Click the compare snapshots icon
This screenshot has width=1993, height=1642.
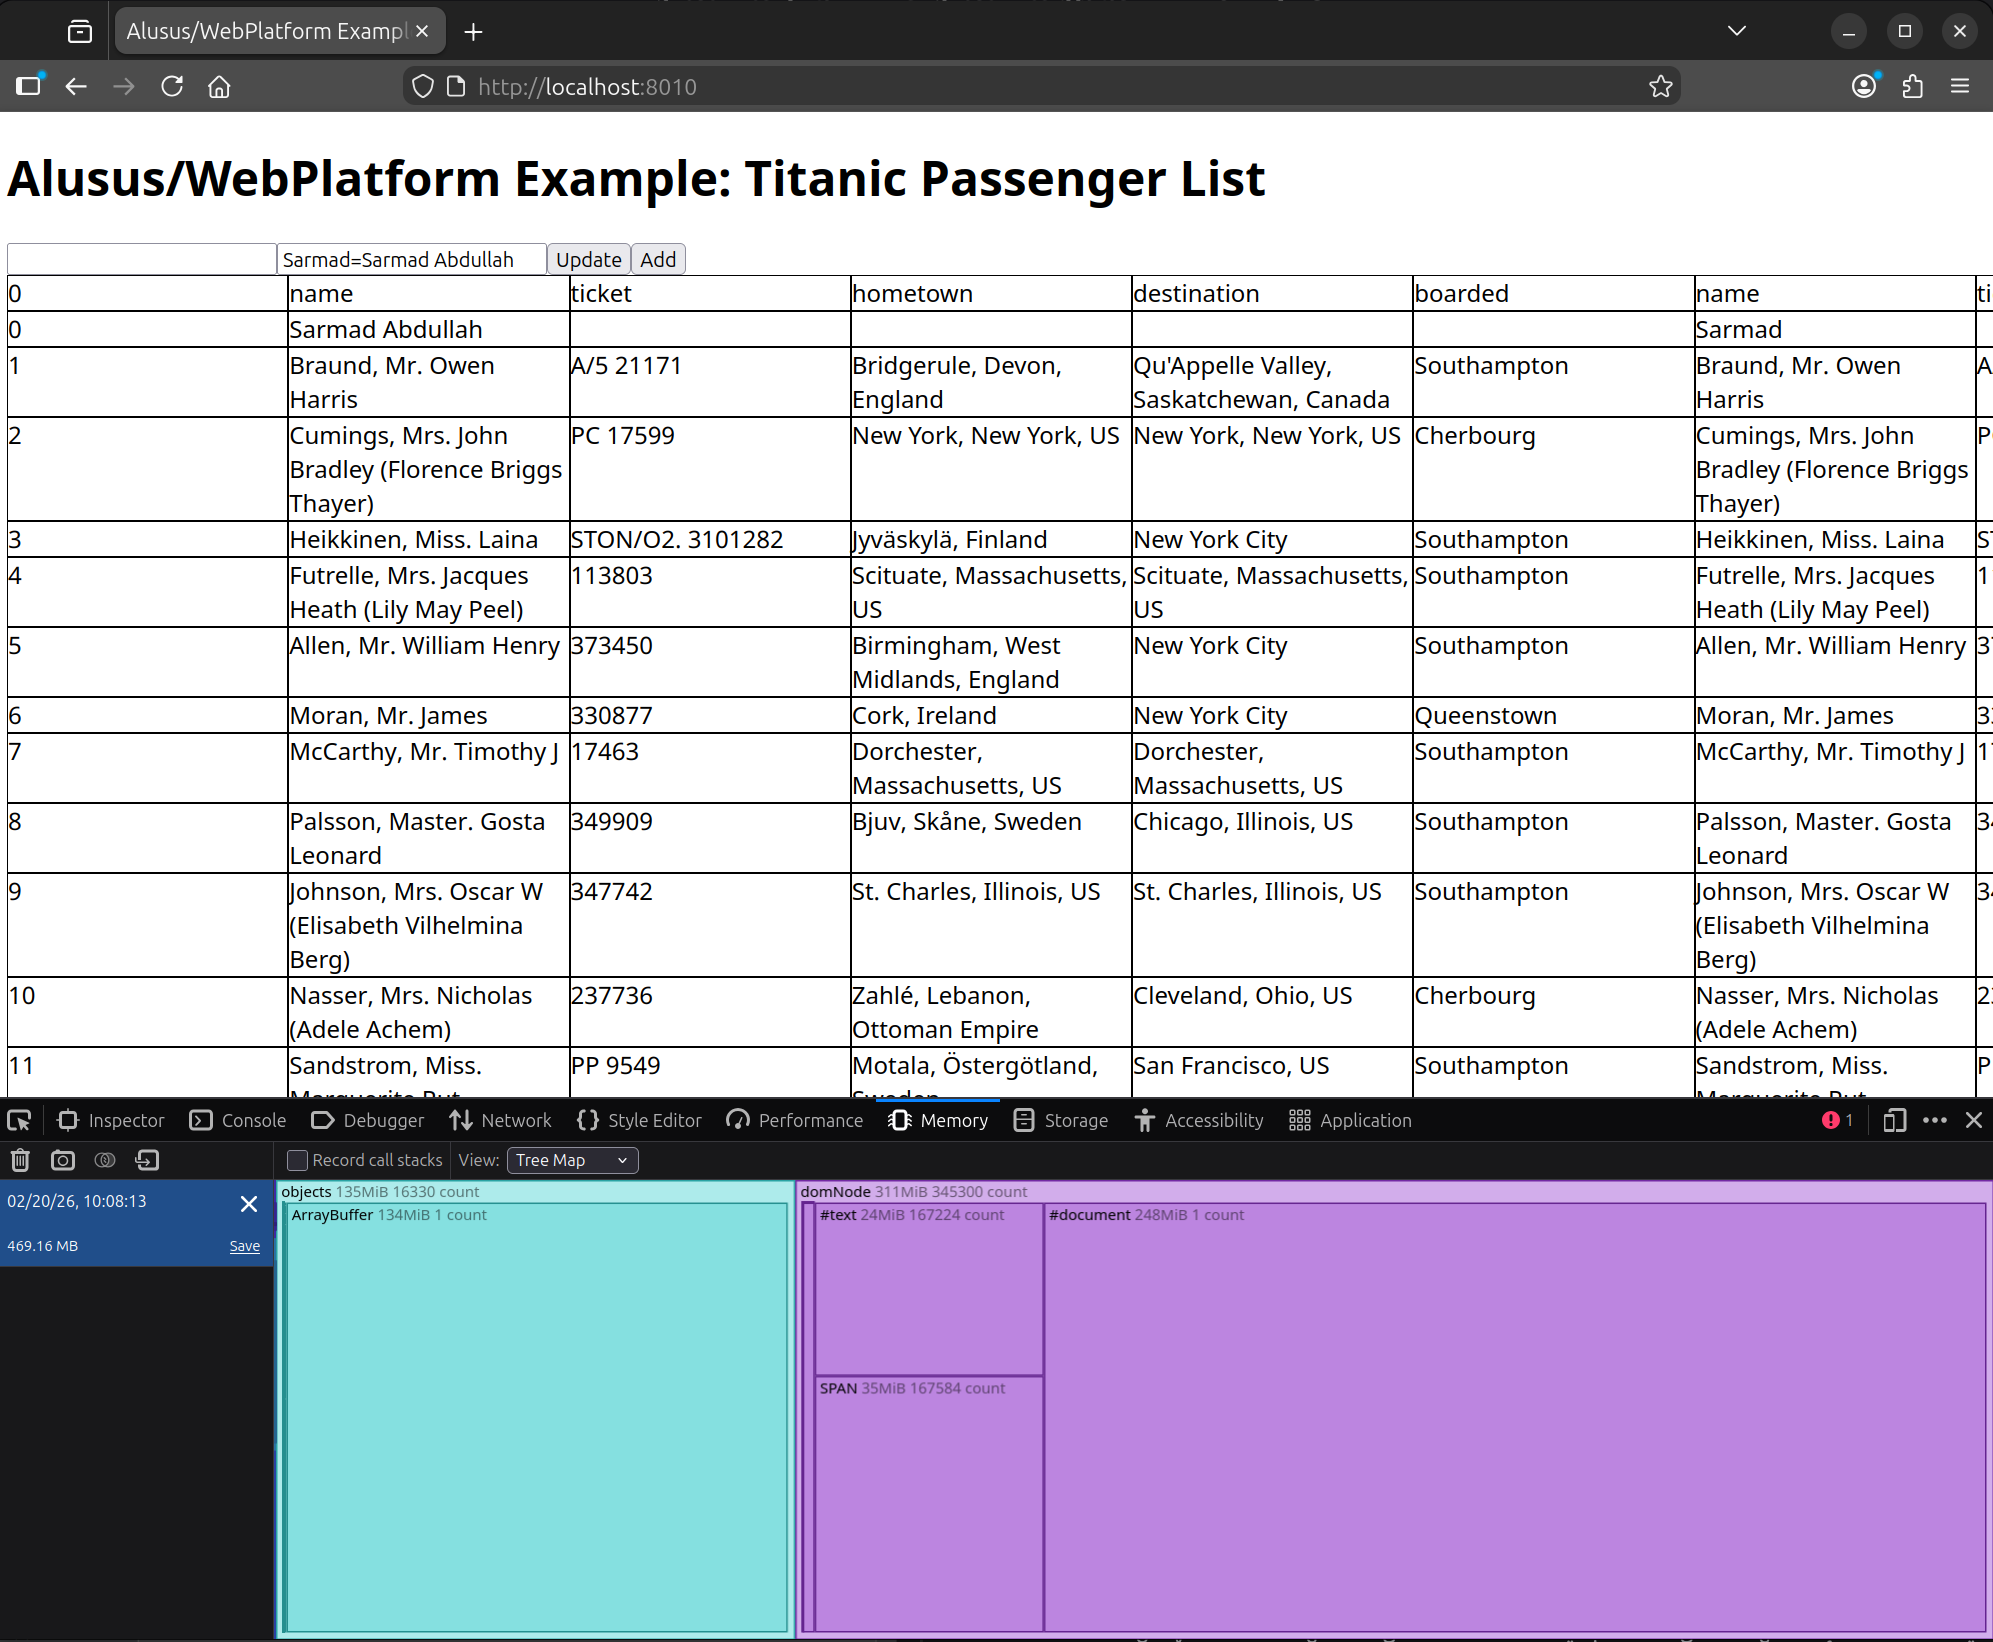[105, 1160]
